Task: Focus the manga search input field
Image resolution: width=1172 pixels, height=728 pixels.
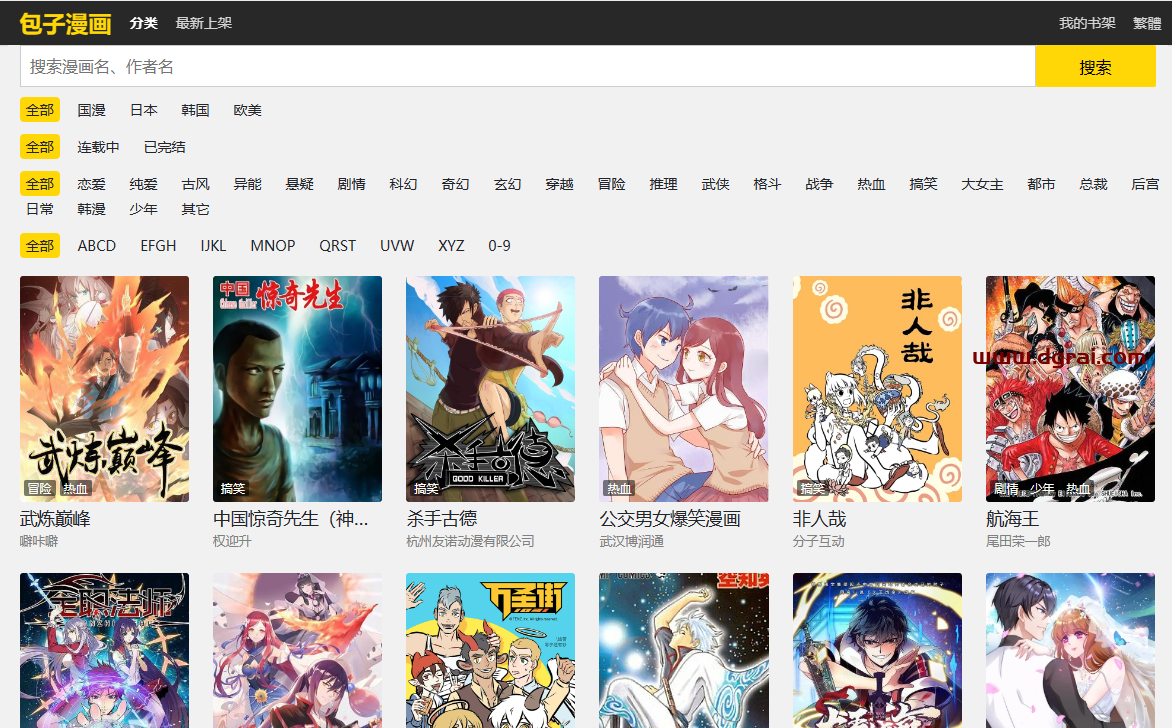Action: (x=528, y=67)
